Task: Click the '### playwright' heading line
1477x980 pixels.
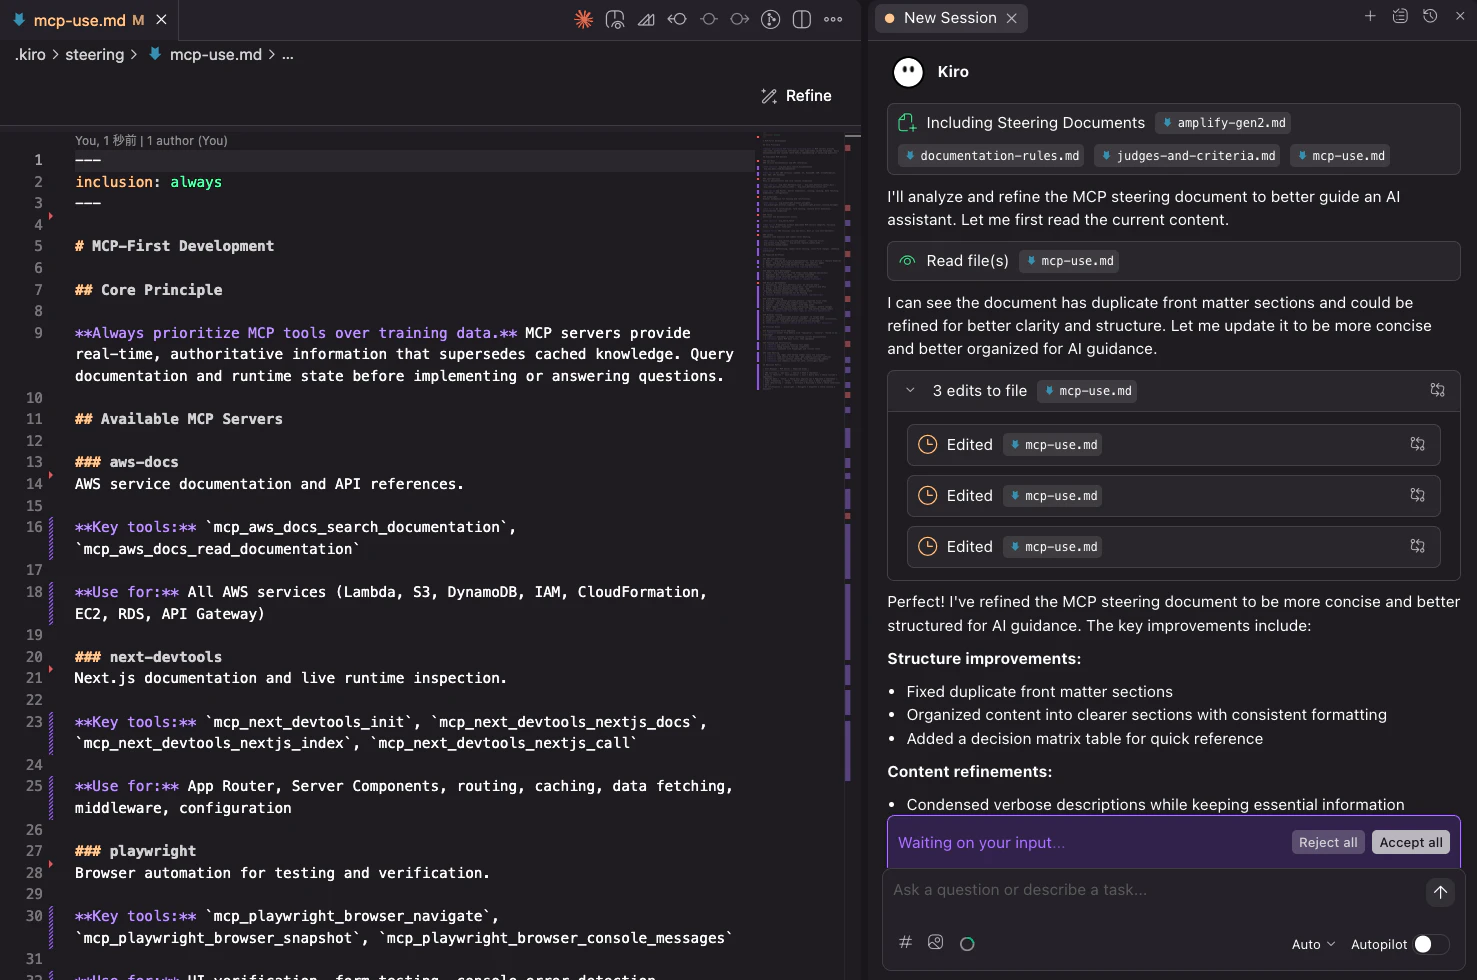Action: click(x=135, y=851)
